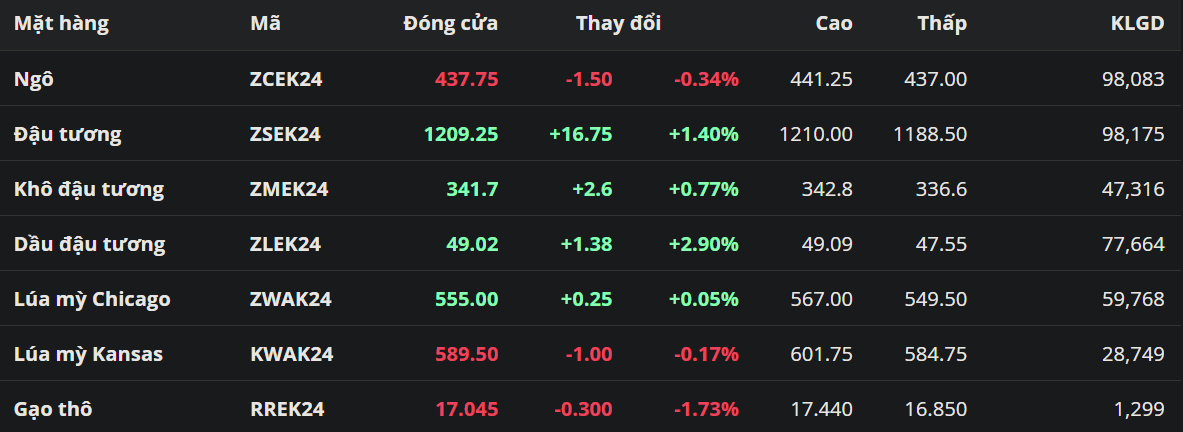Open the Đậu tương commodity row
1183x432 pixels.
67,134
